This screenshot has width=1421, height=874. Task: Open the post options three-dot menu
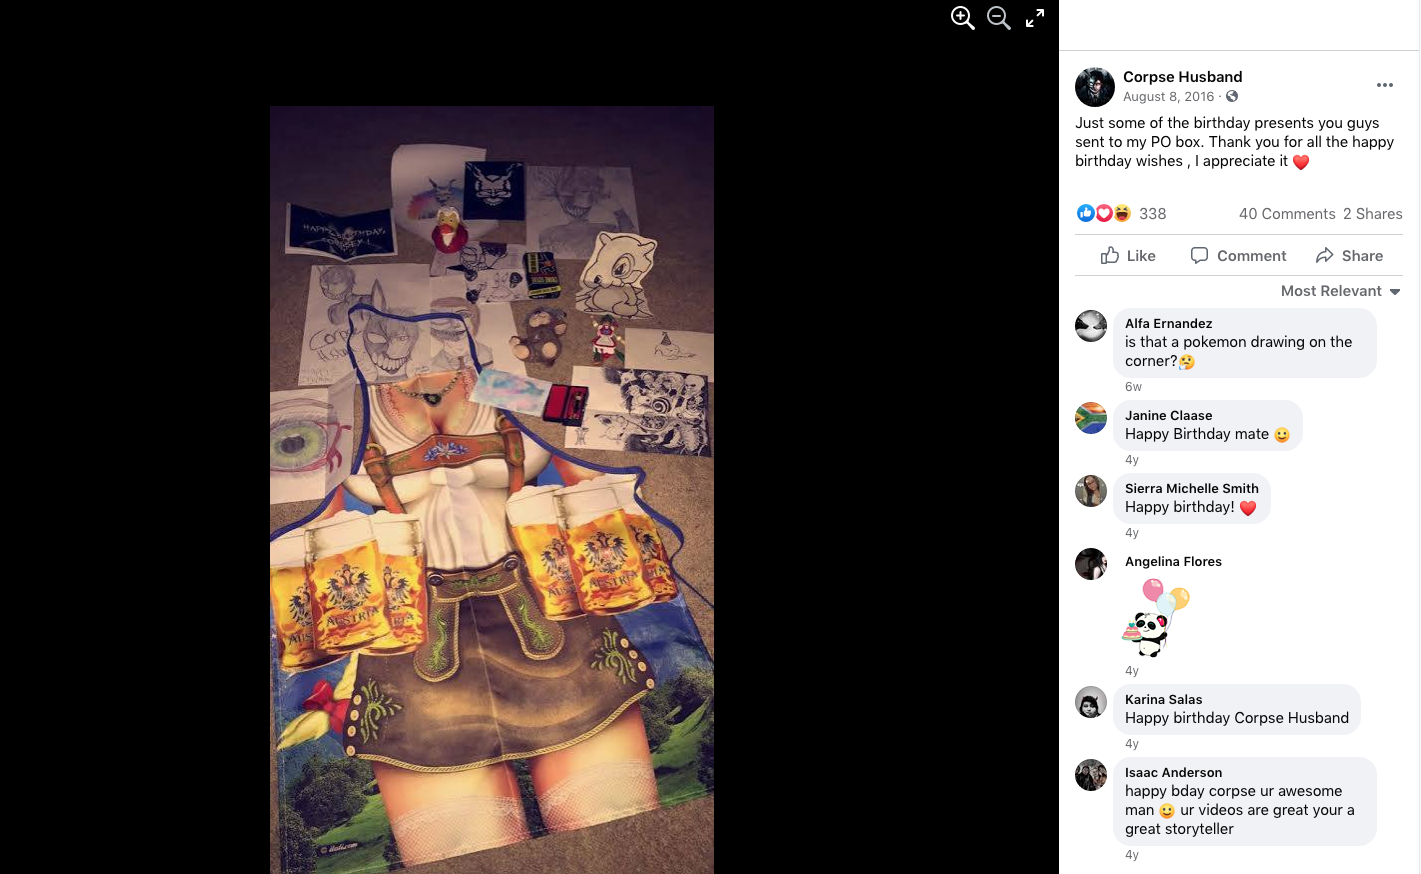[1385, 85]
